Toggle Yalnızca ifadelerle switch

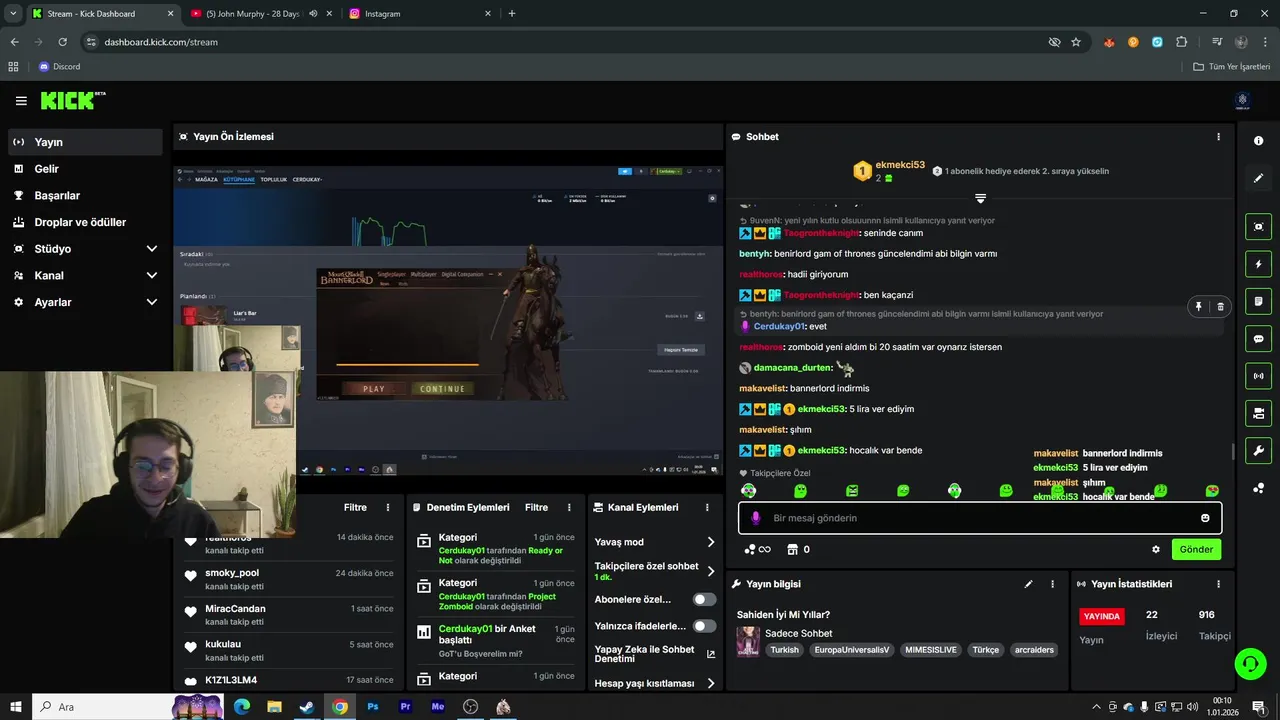click(x=705, y=626)
